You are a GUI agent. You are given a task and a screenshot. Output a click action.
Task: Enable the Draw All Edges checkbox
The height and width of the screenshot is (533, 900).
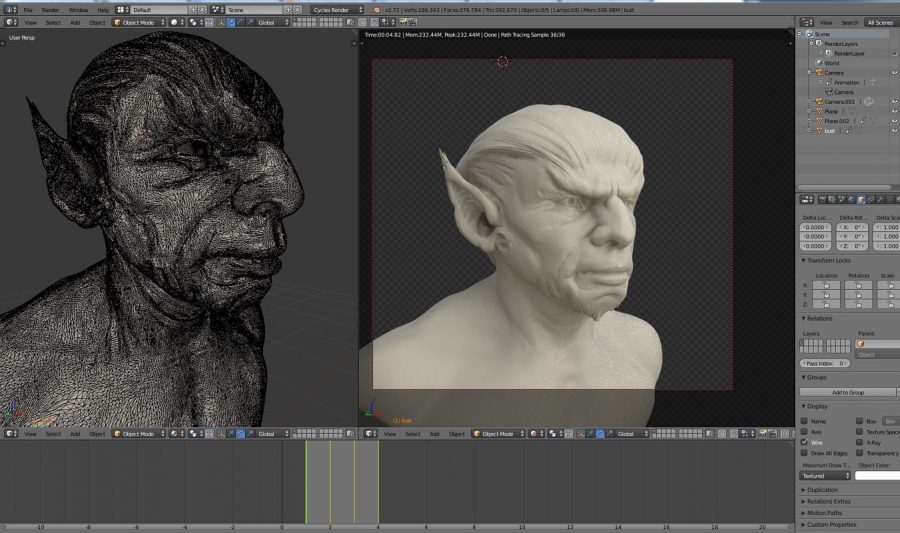pos(805,453)
